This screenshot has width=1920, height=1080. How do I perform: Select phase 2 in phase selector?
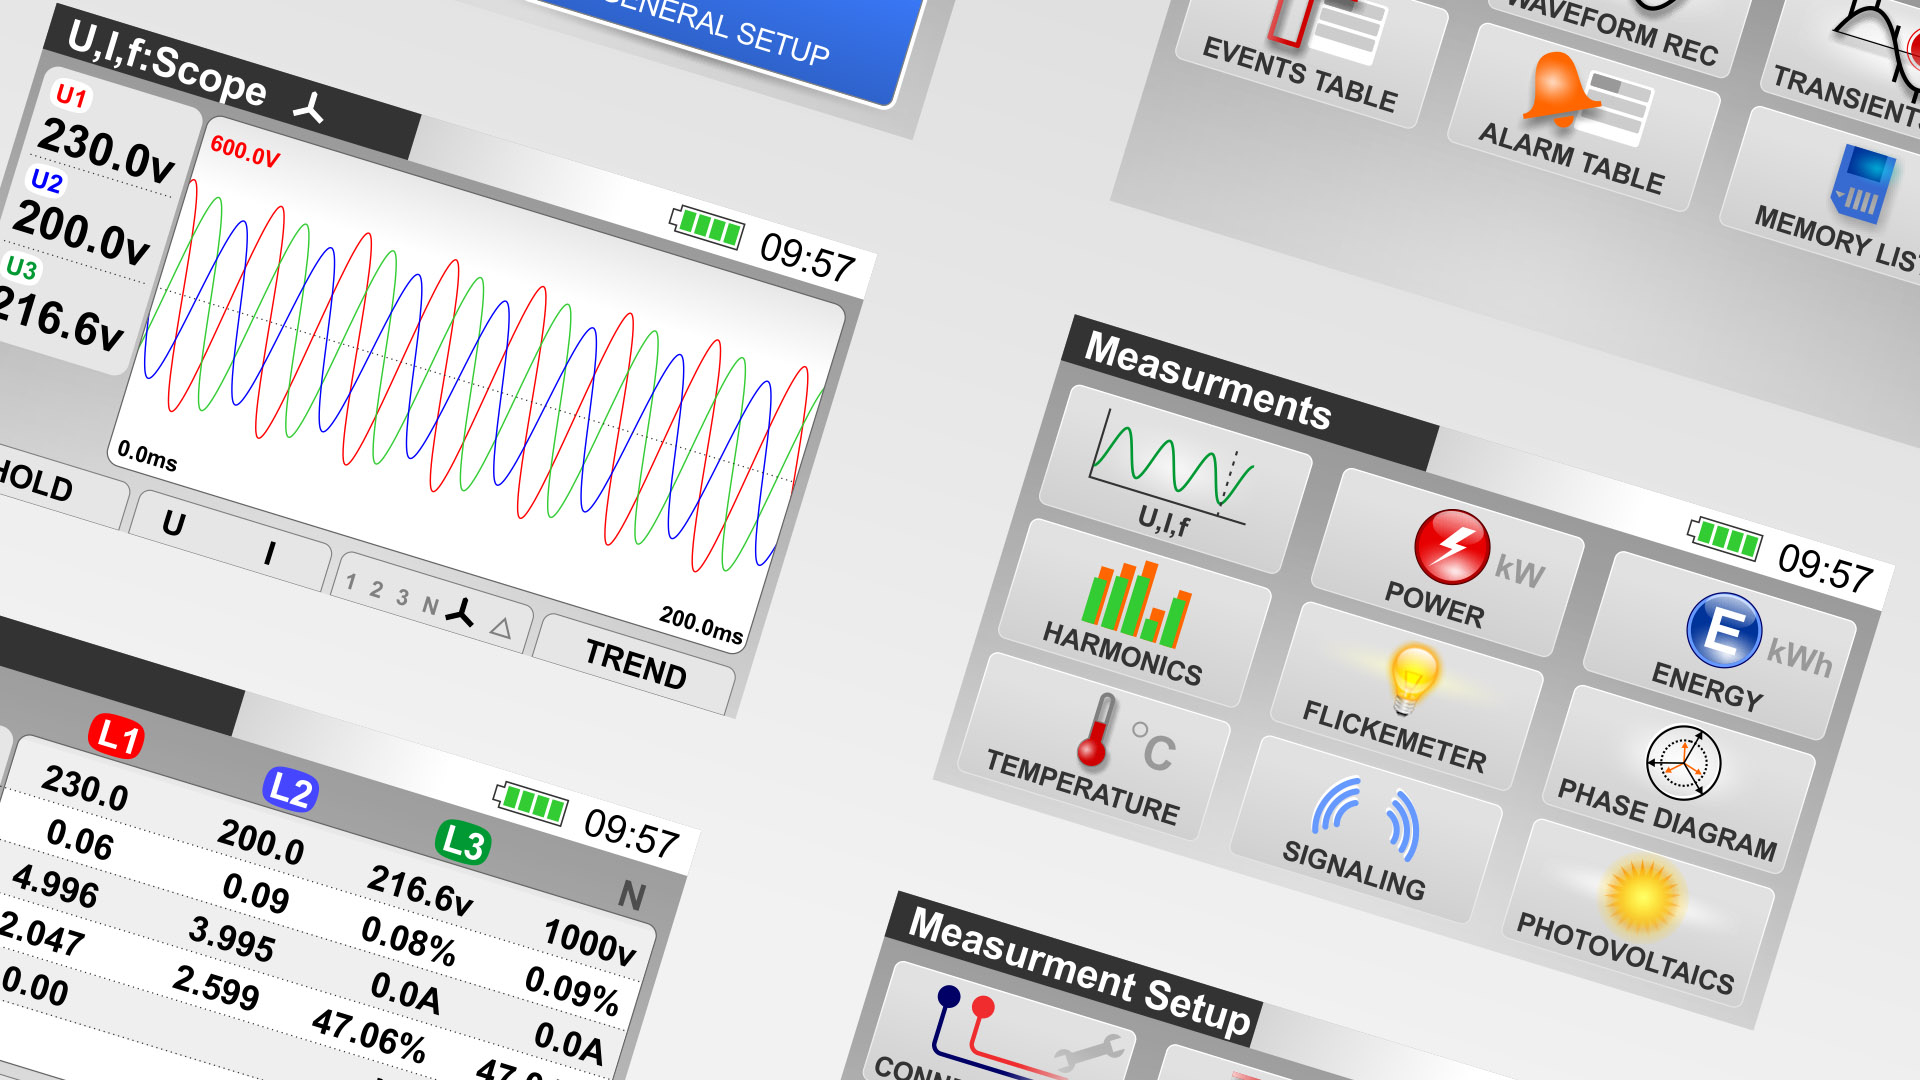376,589
